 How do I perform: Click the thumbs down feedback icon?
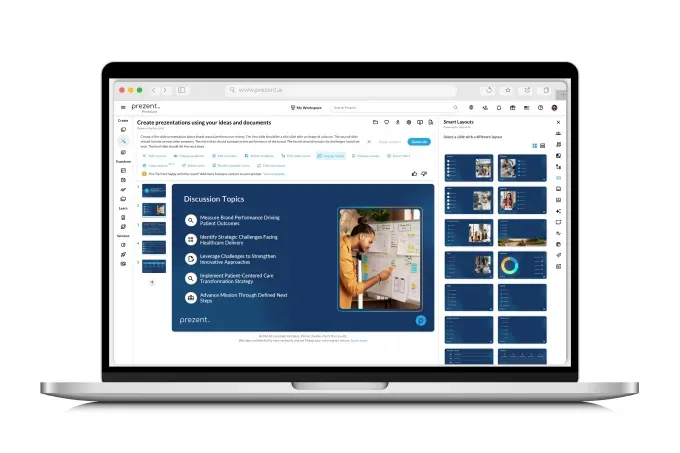tap(424, 173)
